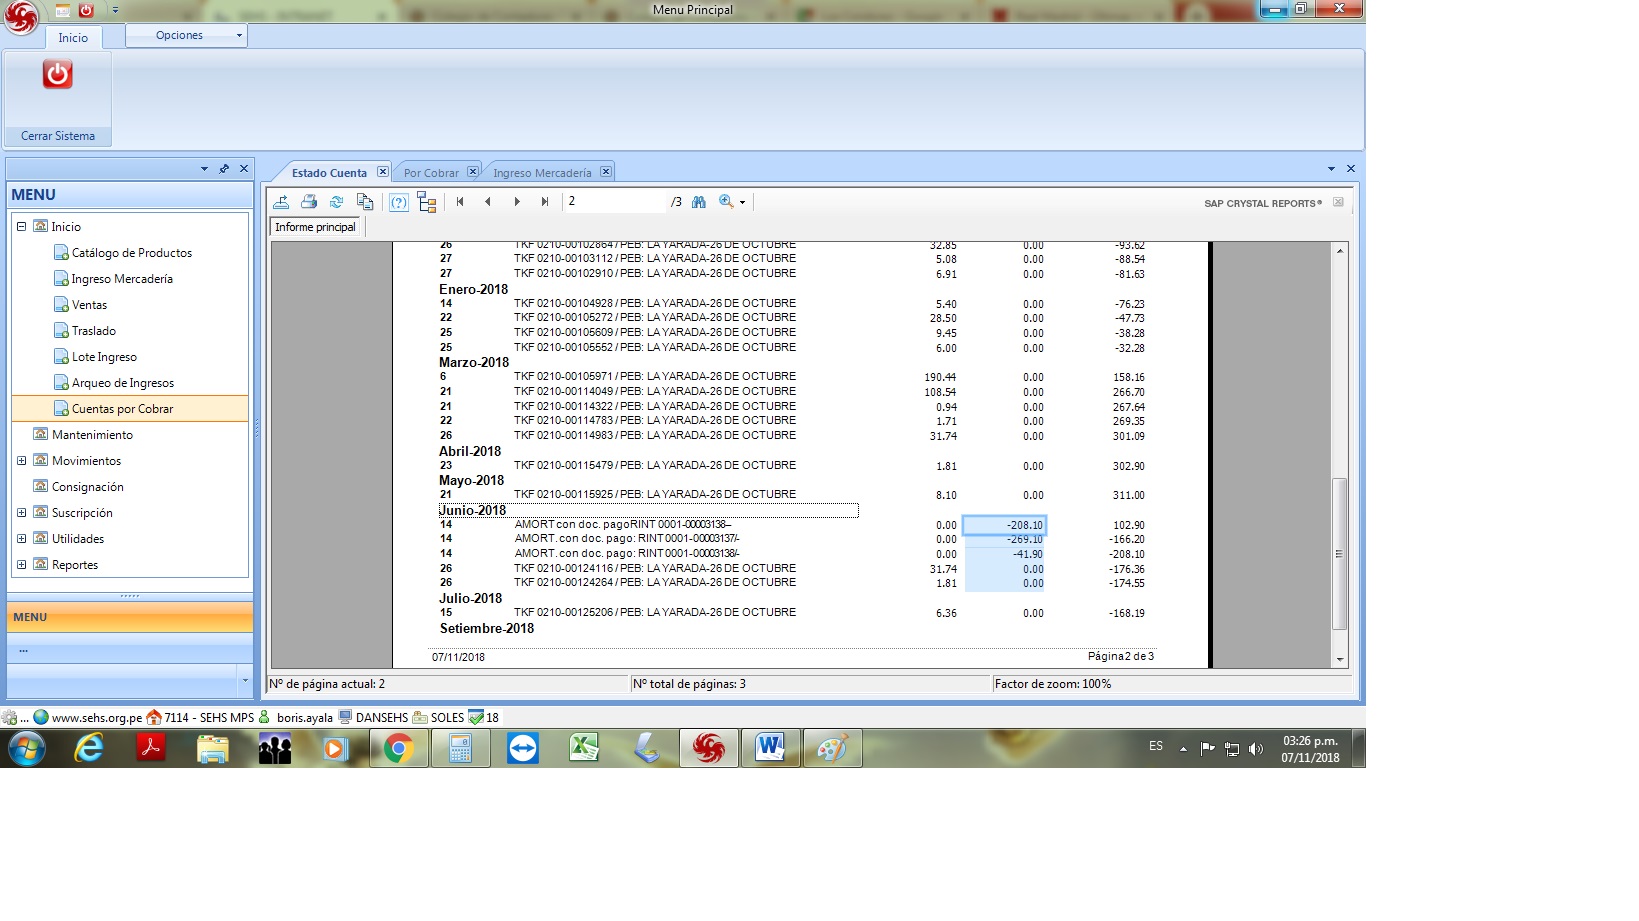Open Catálogo de Productos in menu
Screen dimensions: 1639x921
[131, 253]
